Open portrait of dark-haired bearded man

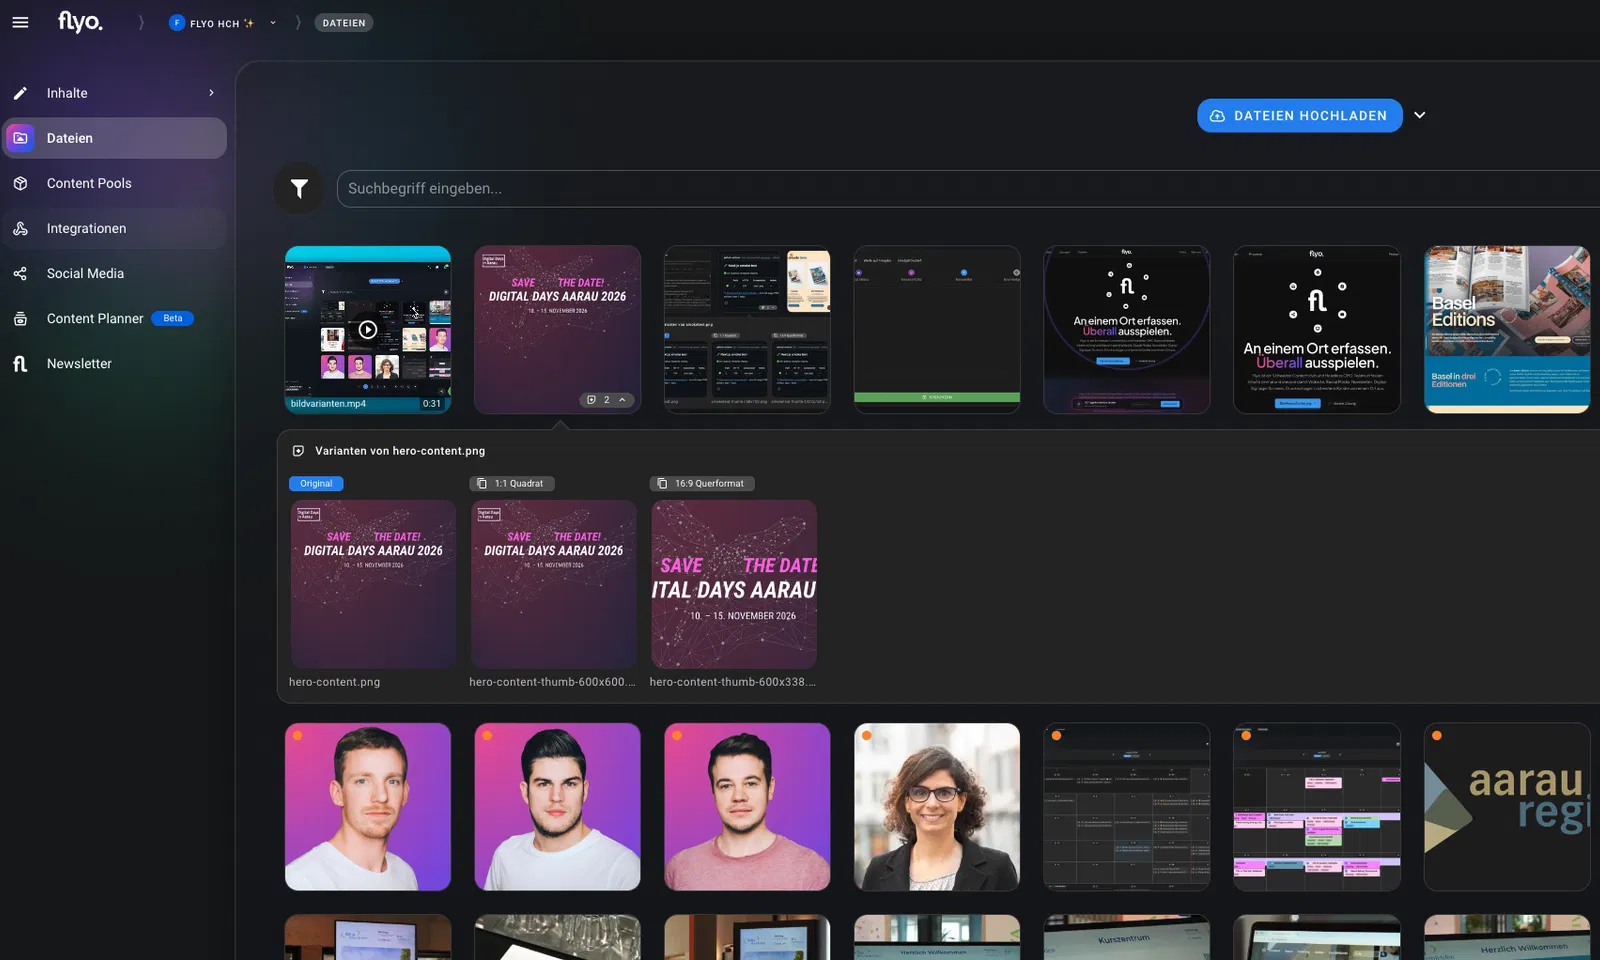pyautogui.click(x=557, y=807)
